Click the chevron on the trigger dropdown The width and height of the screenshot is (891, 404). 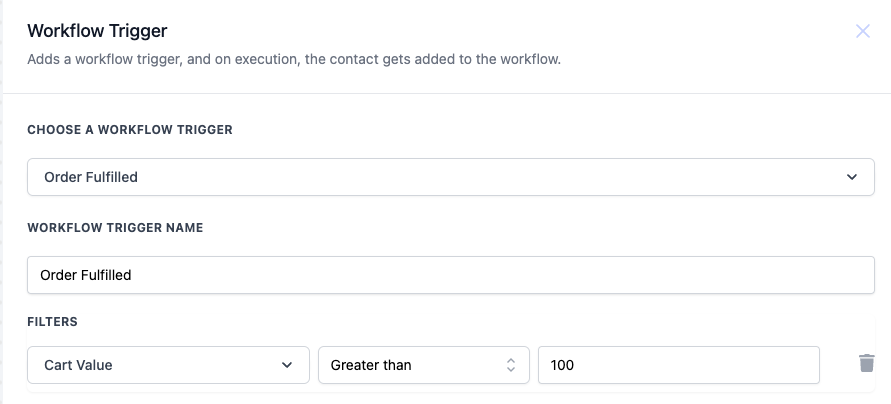click(x=852, y=177)
